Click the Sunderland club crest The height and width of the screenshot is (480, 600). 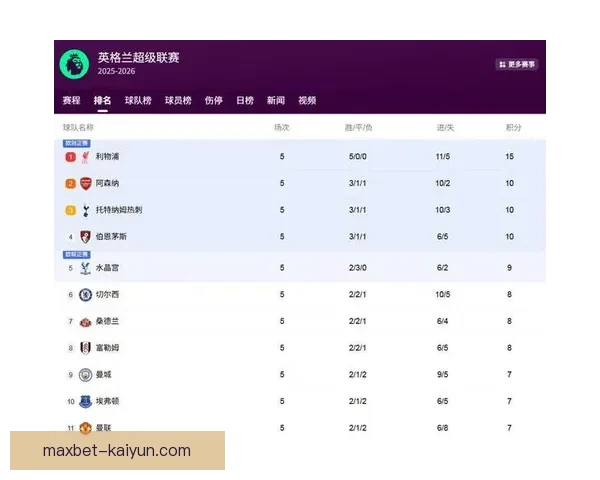(85, 322)
